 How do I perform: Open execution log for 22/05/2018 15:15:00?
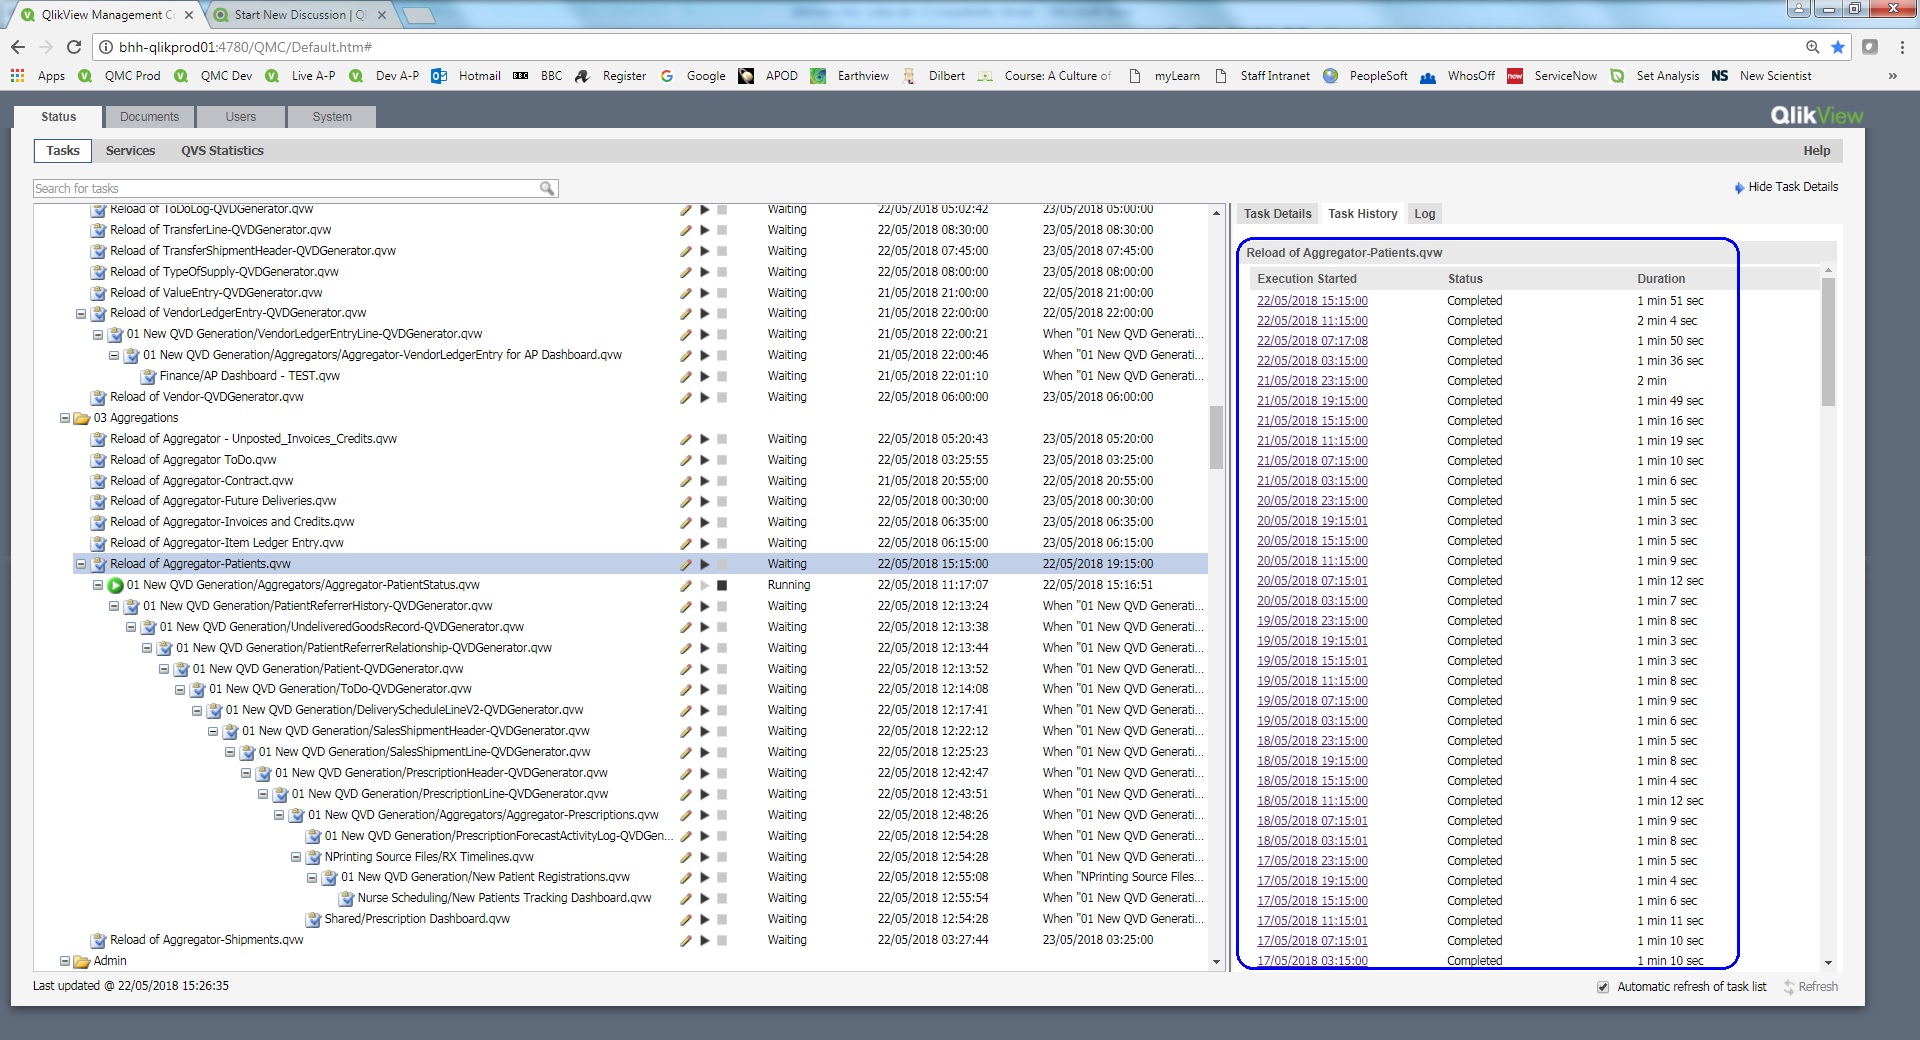[1313, 301]
